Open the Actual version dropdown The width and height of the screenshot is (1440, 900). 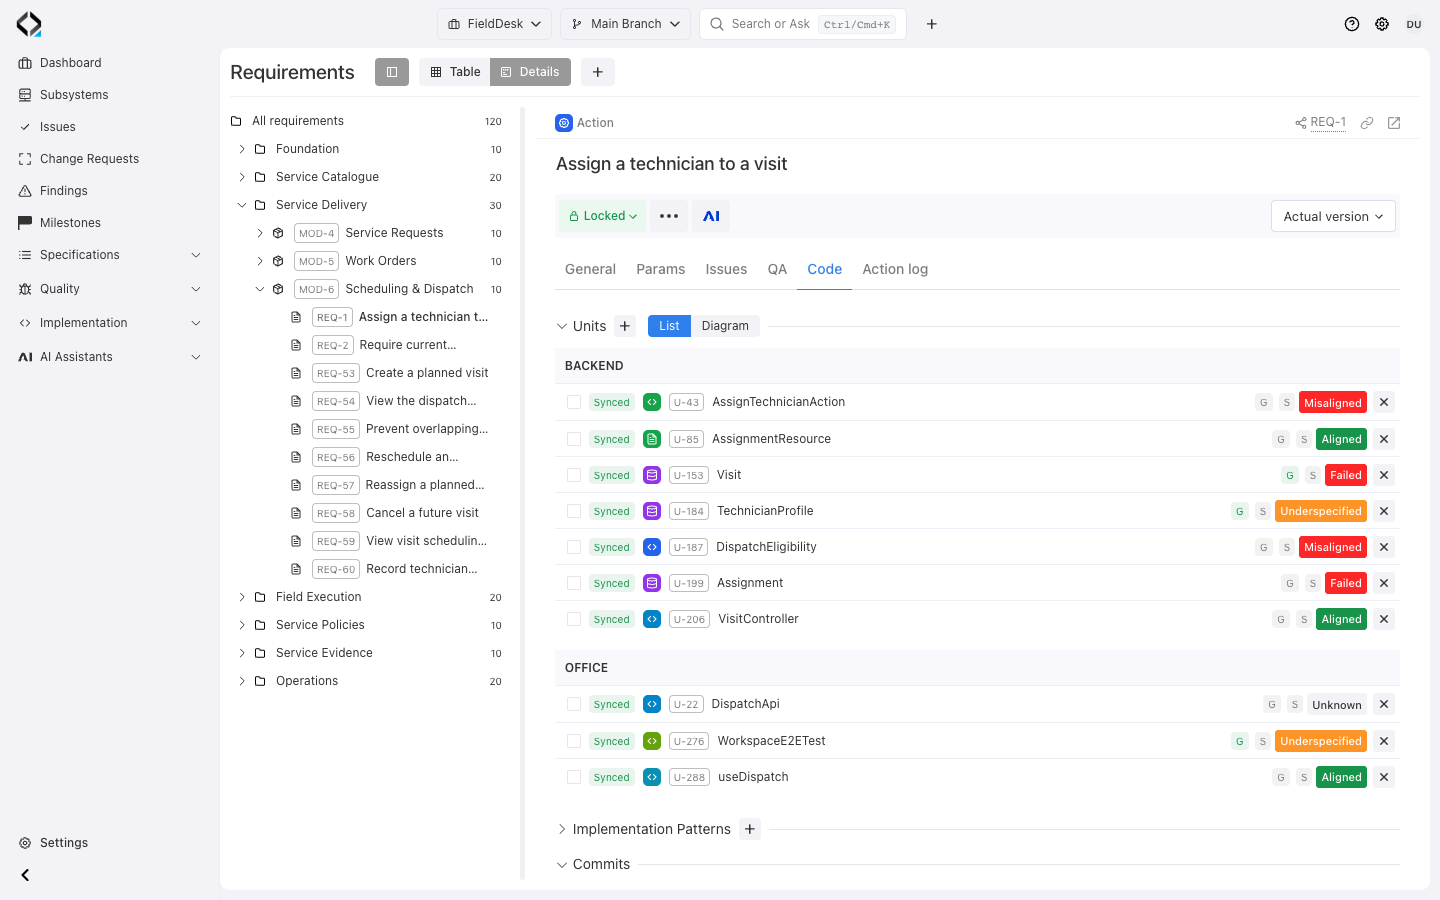[1333, 216]
